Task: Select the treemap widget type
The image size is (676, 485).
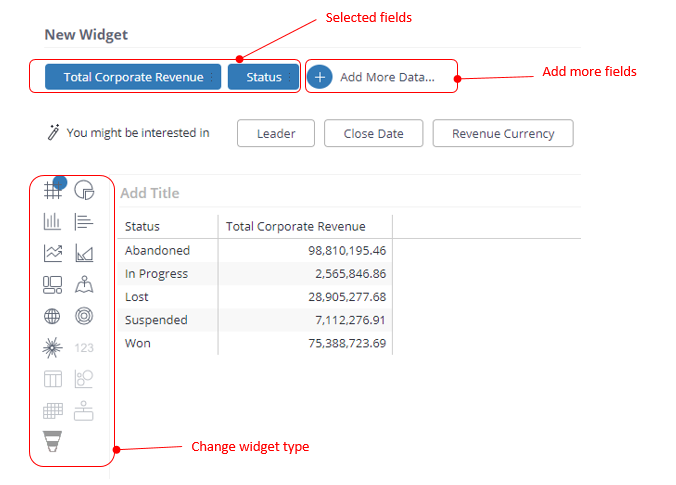Action: click(x=53, y=285)
